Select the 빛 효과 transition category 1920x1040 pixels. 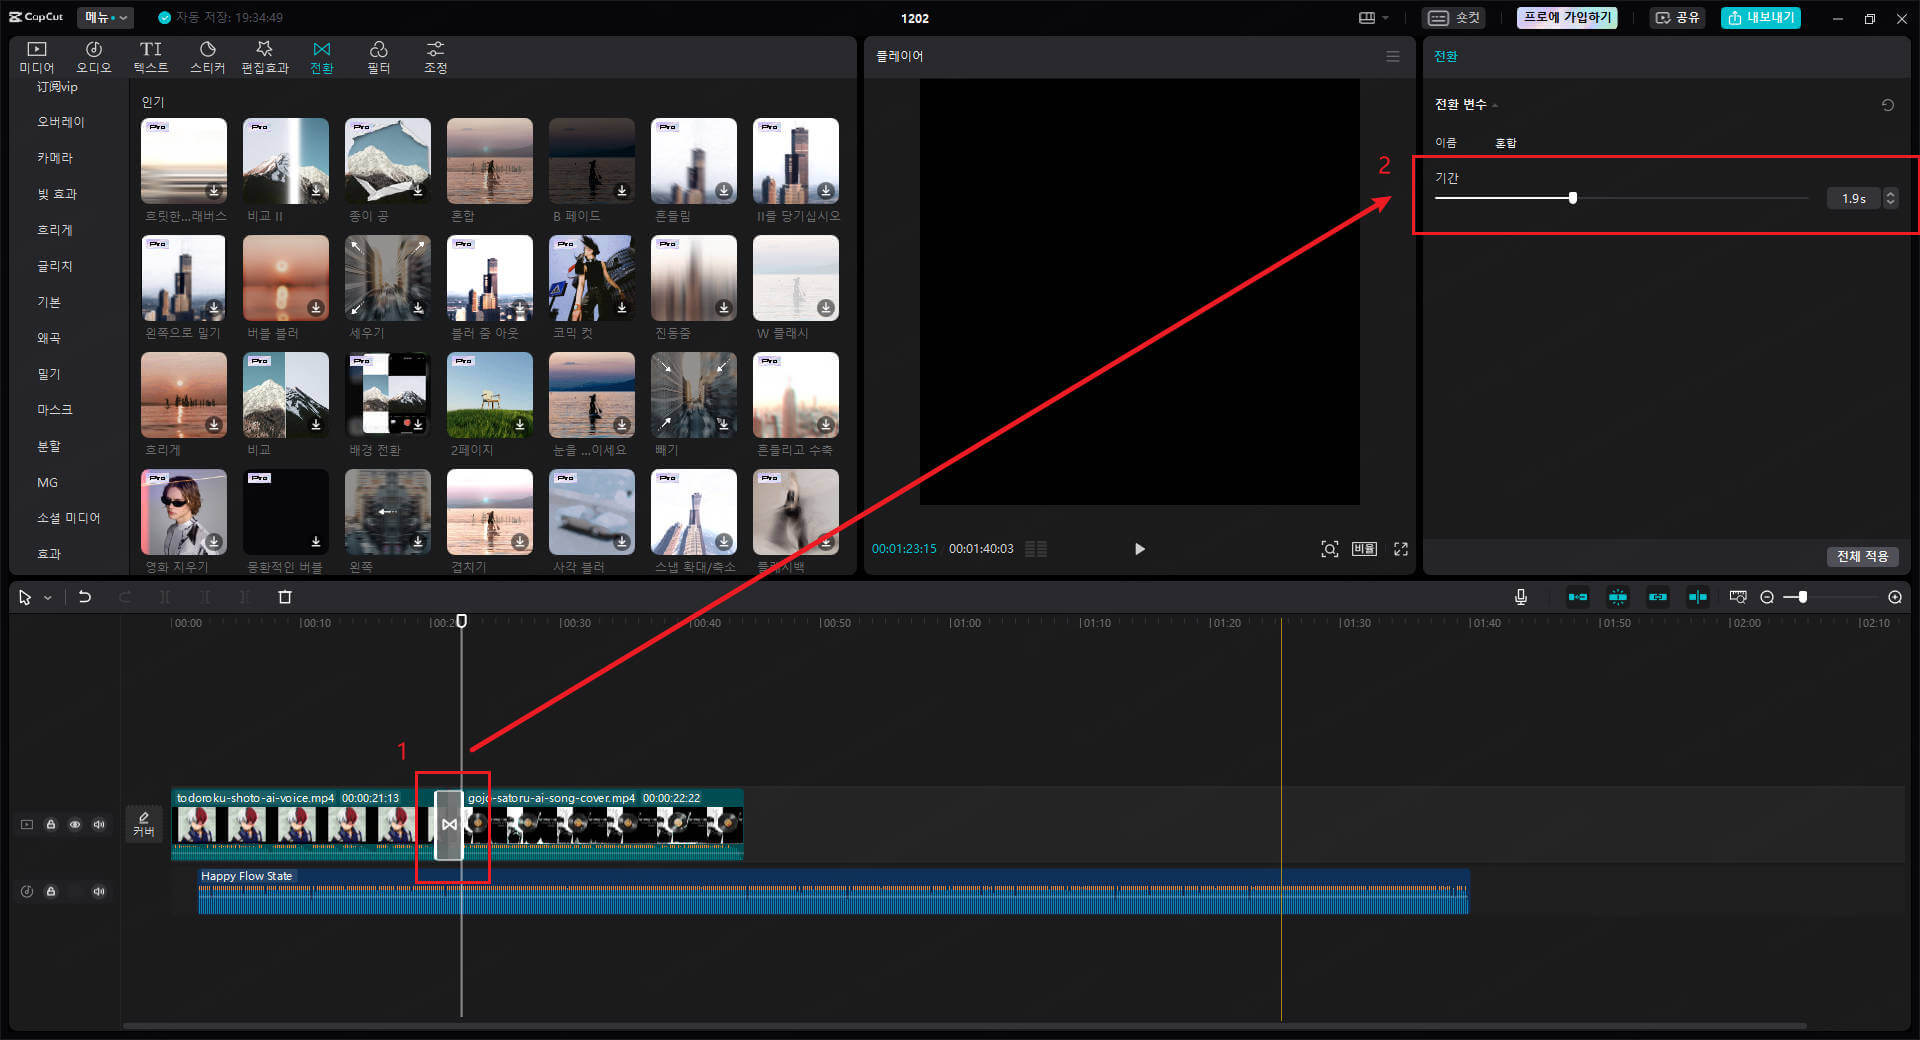pos(57,194)
